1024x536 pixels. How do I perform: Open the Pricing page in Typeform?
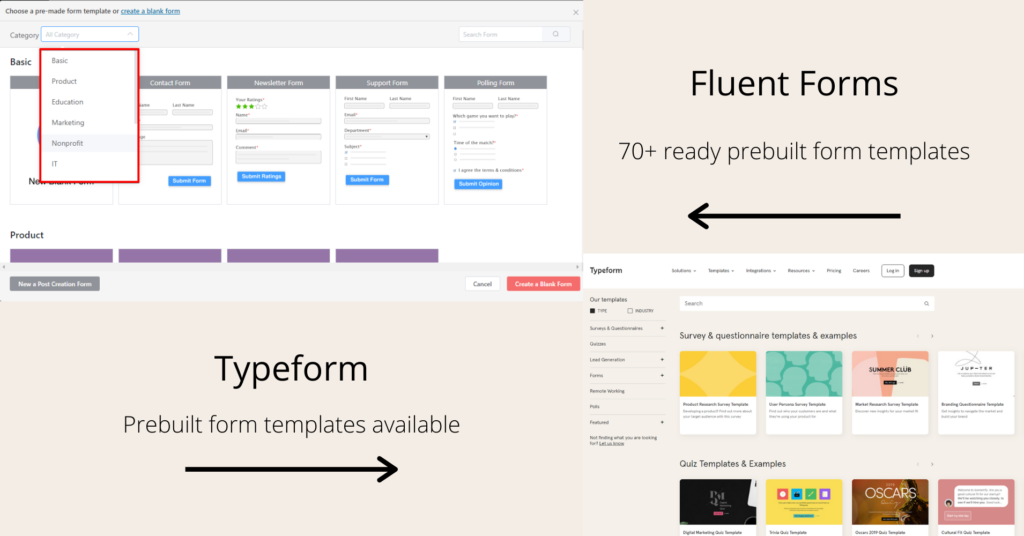[x=834, y=270]
